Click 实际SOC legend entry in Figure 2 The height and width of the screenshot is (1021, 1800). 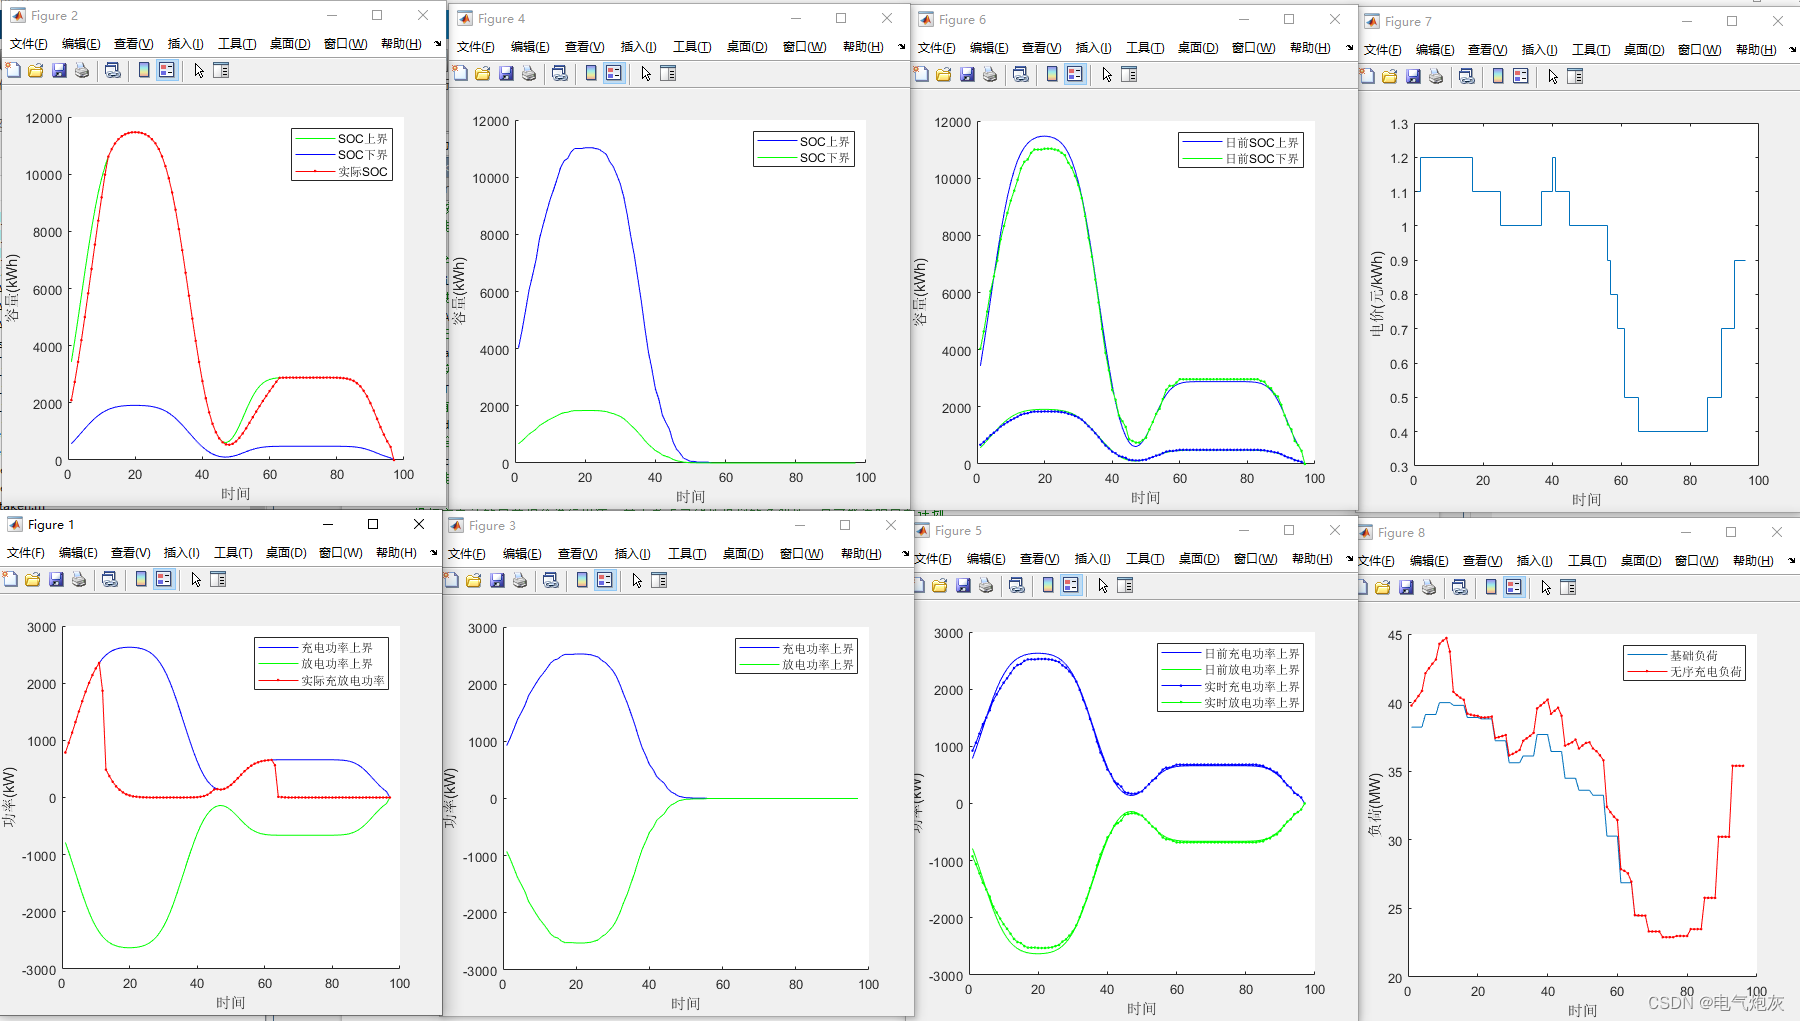[x=362, y=172]
